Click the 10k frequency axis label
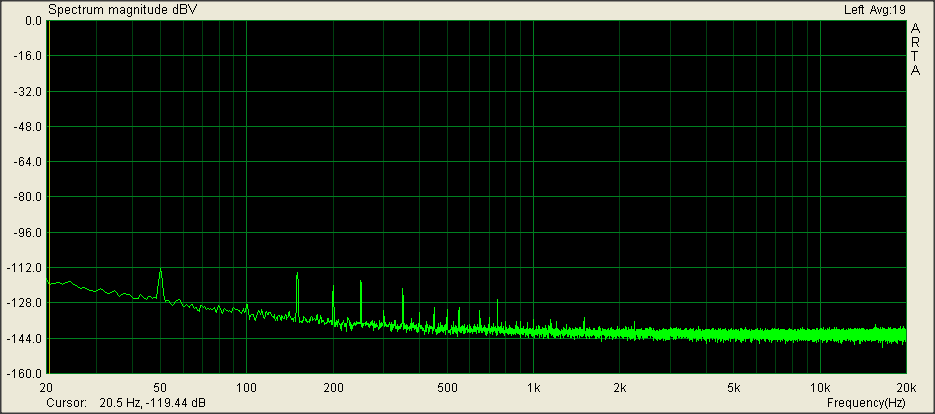Viewport: 935px width, 414px height. coord(821,386)
